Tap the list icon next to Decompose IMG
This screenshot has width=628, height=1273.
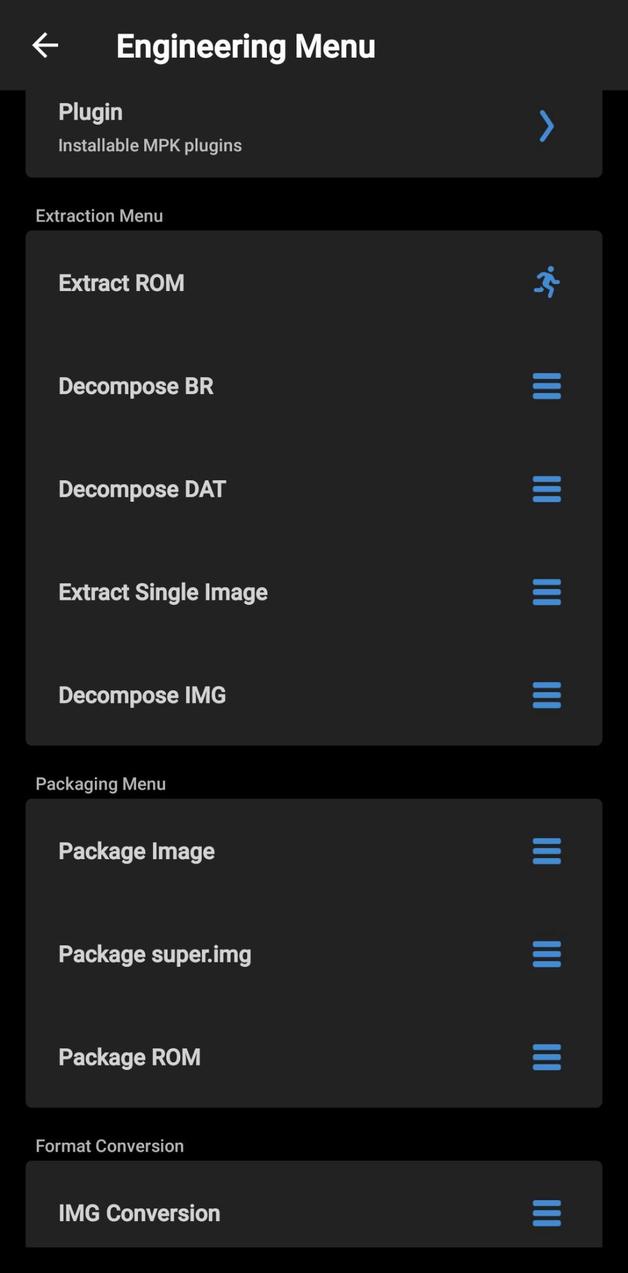click(x=546, y=695)
